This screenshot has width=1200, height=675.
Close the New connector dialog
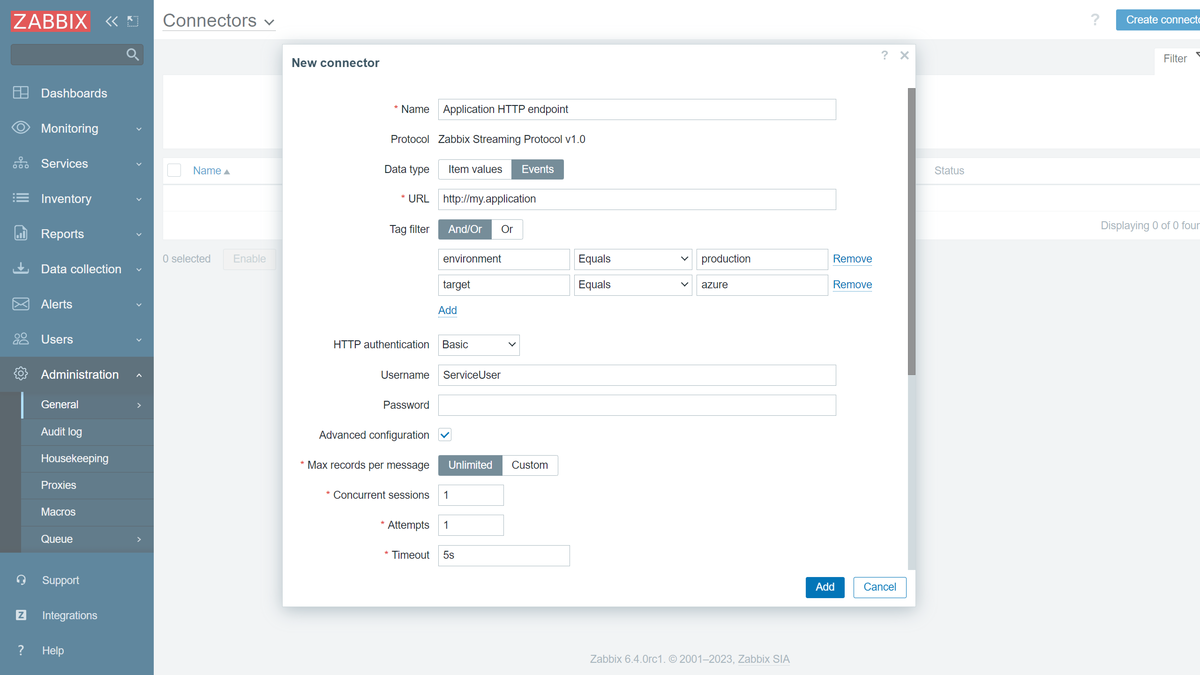point(904,55)
